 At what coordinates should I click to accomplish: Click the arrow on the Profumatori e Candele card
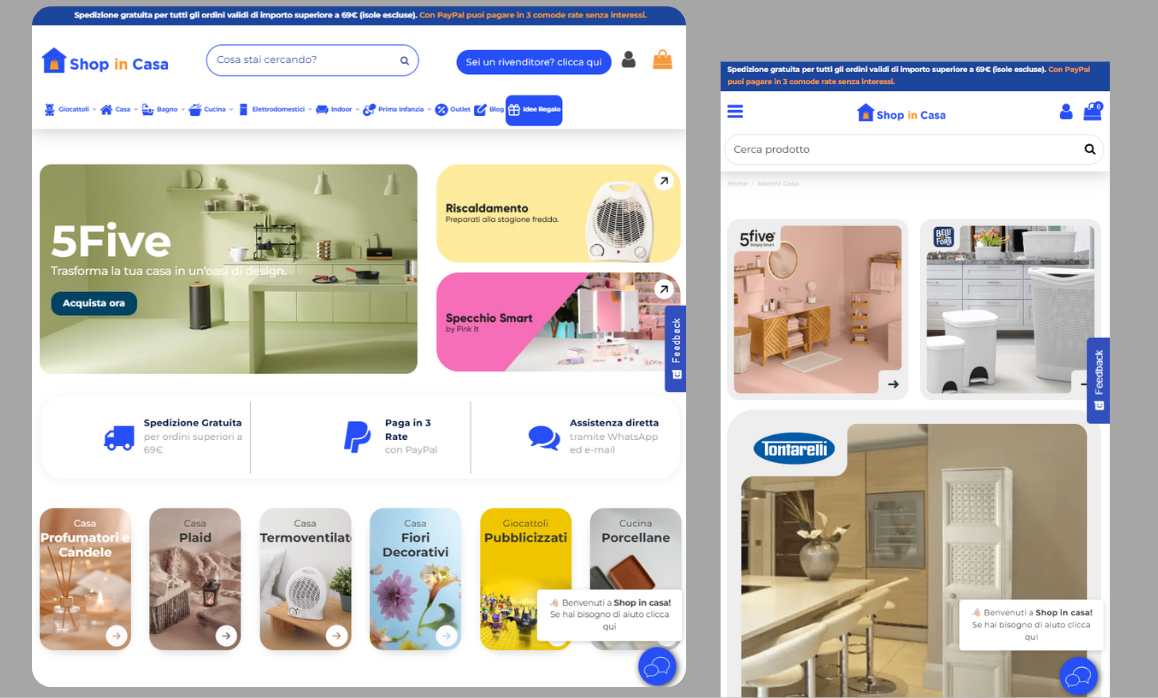click(116, 635)
